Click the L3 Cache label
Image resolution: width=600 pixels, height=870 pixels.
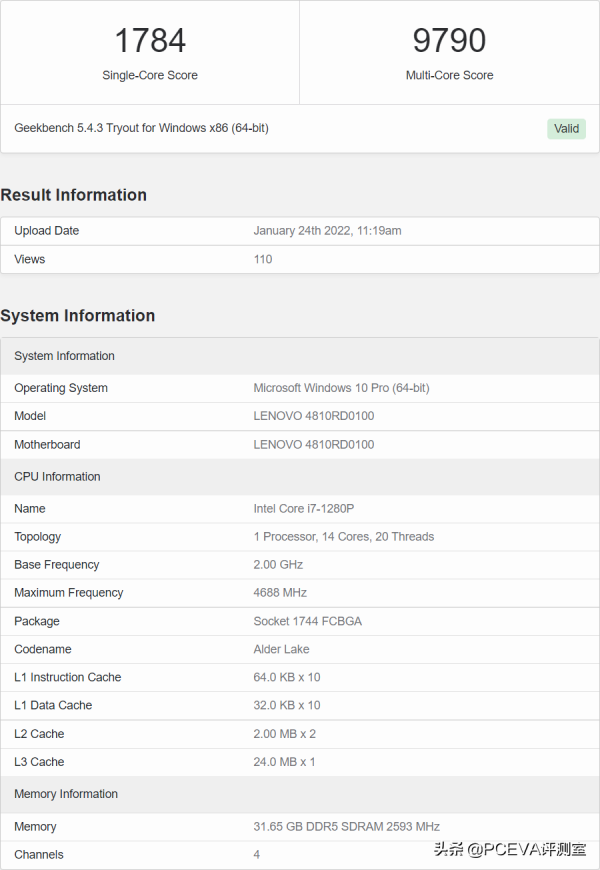click(39, 762)
